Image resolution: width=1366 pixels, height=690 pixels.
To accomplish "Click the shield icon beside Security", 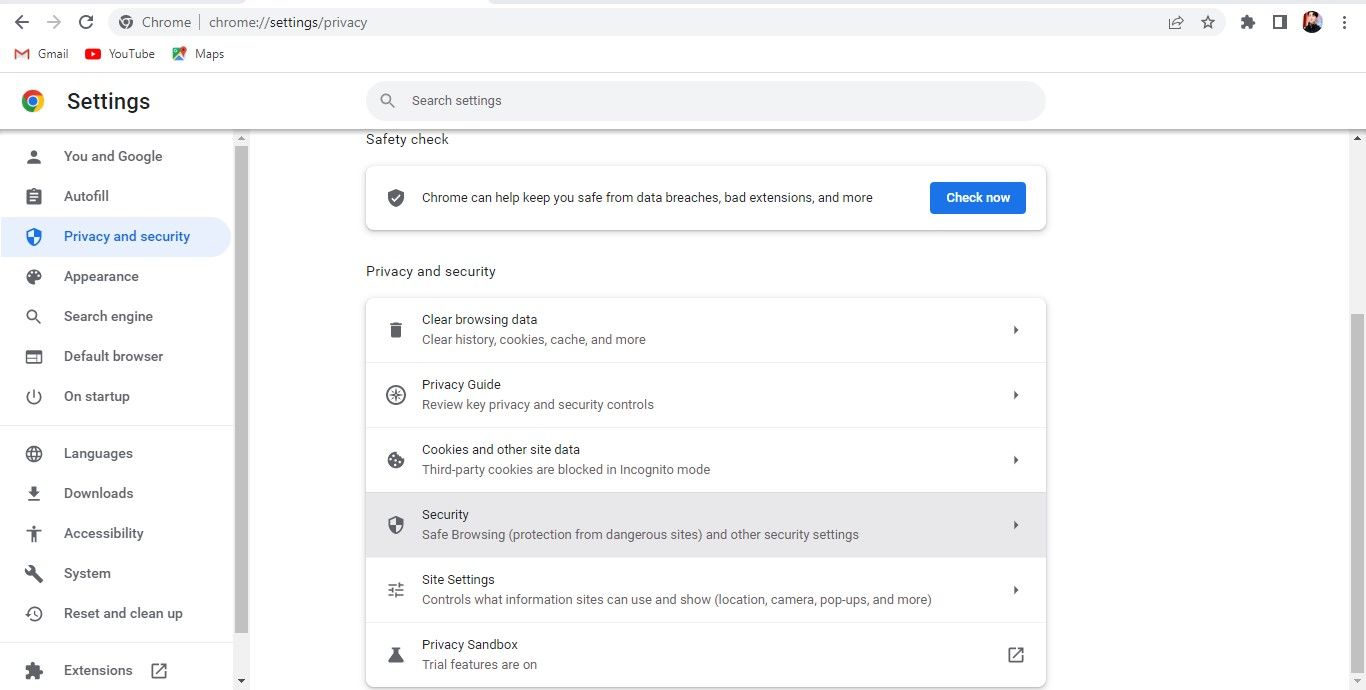I will point(396,524).
